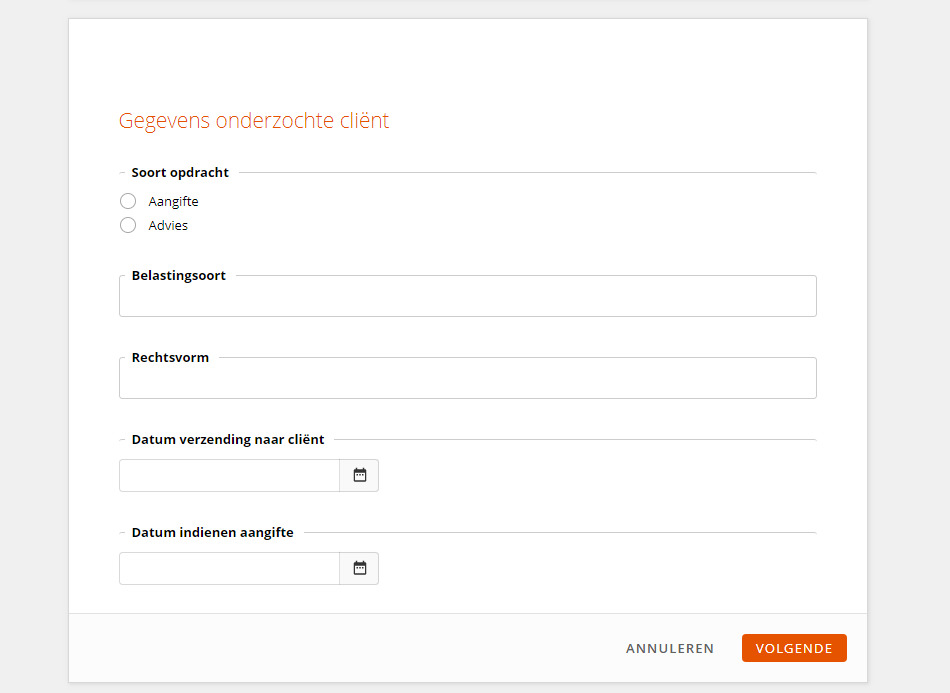Click the Advies option label text

click(x=168, y=225)
